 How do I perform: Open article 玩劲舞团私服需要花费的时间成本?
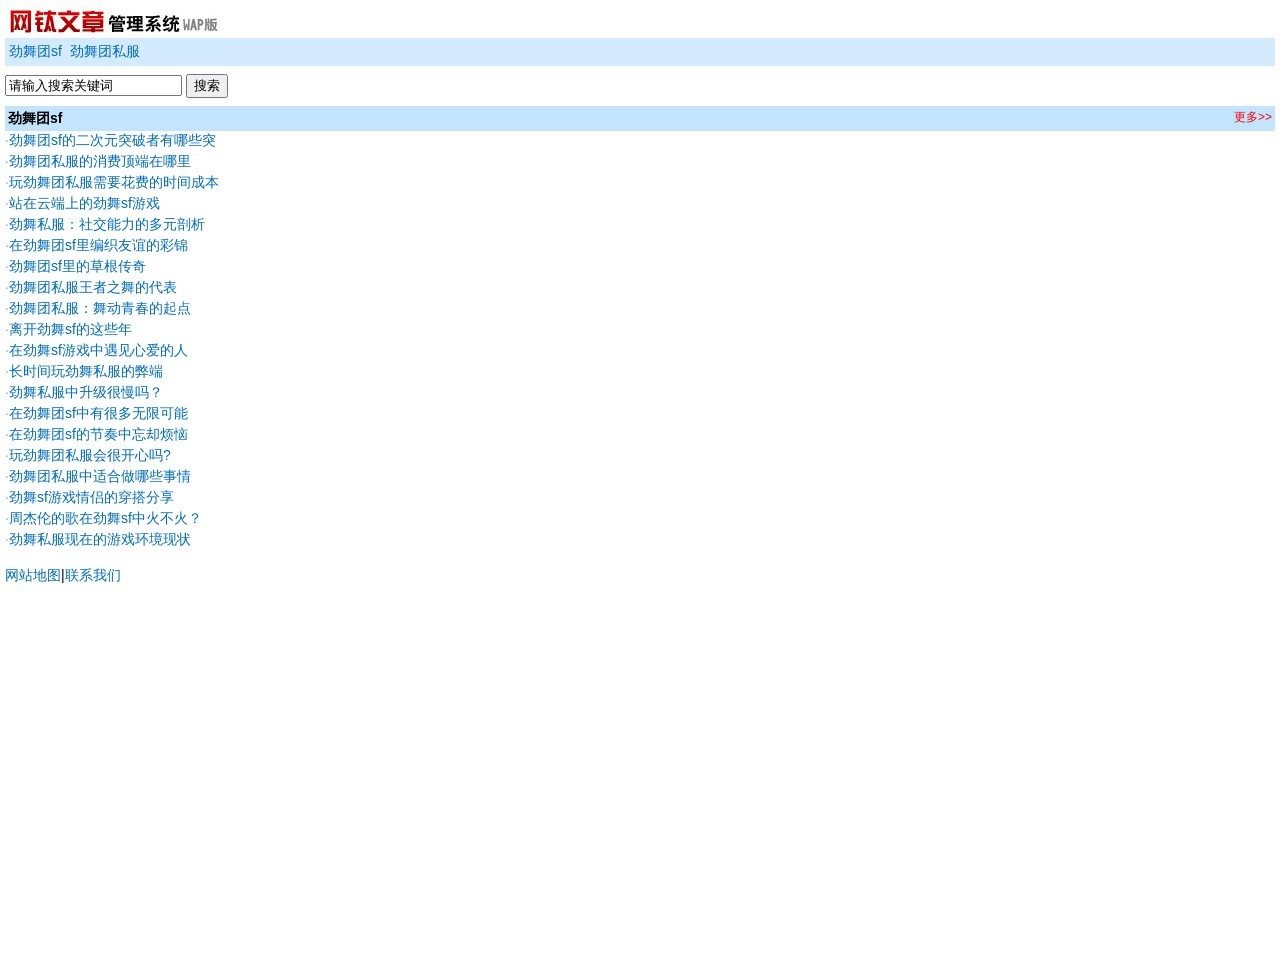click(113, 183)
